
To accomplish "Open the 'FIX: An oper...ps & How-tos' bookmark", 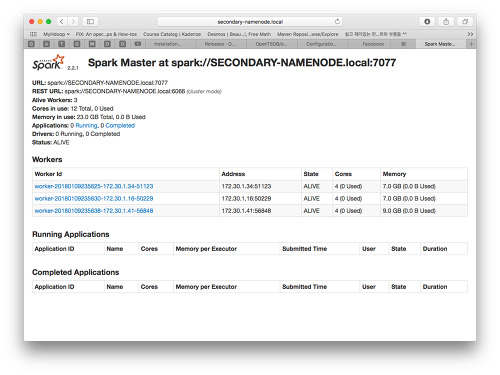I will 106,34.
